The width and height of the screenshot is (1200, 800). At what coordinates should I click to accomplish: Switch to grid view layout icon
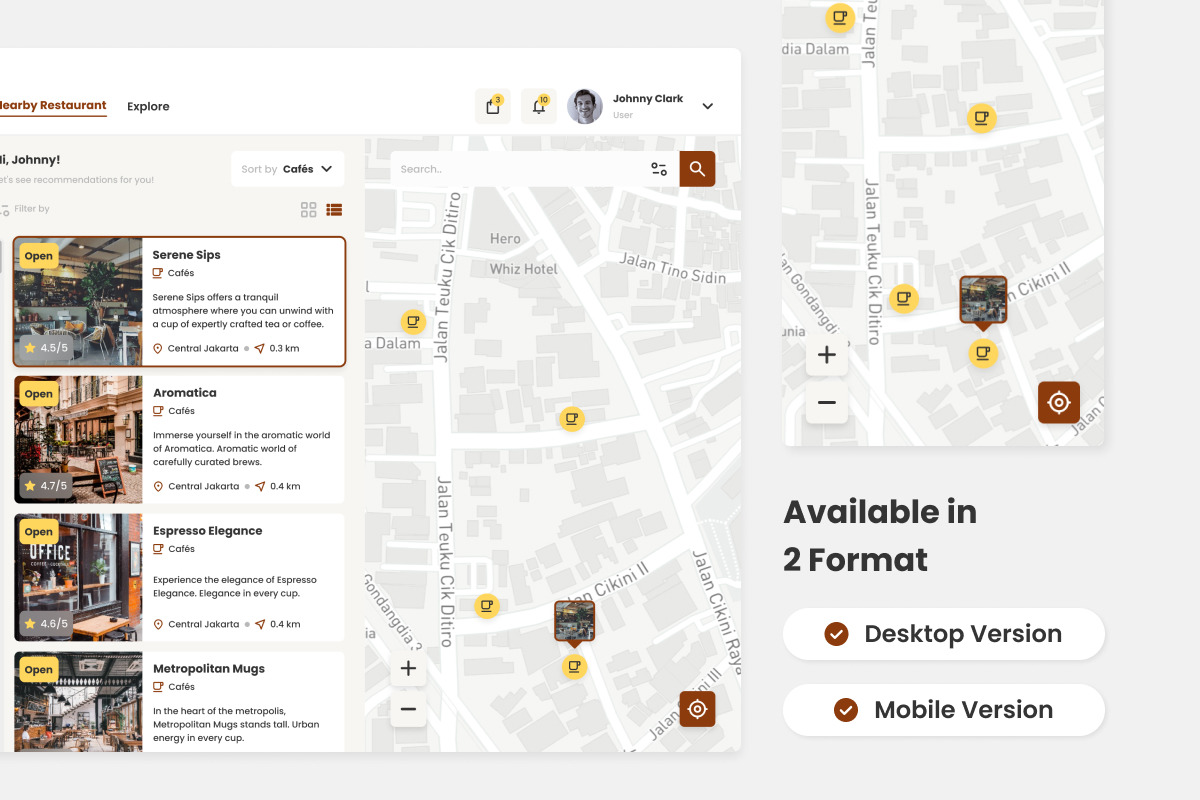pos(309,210)
